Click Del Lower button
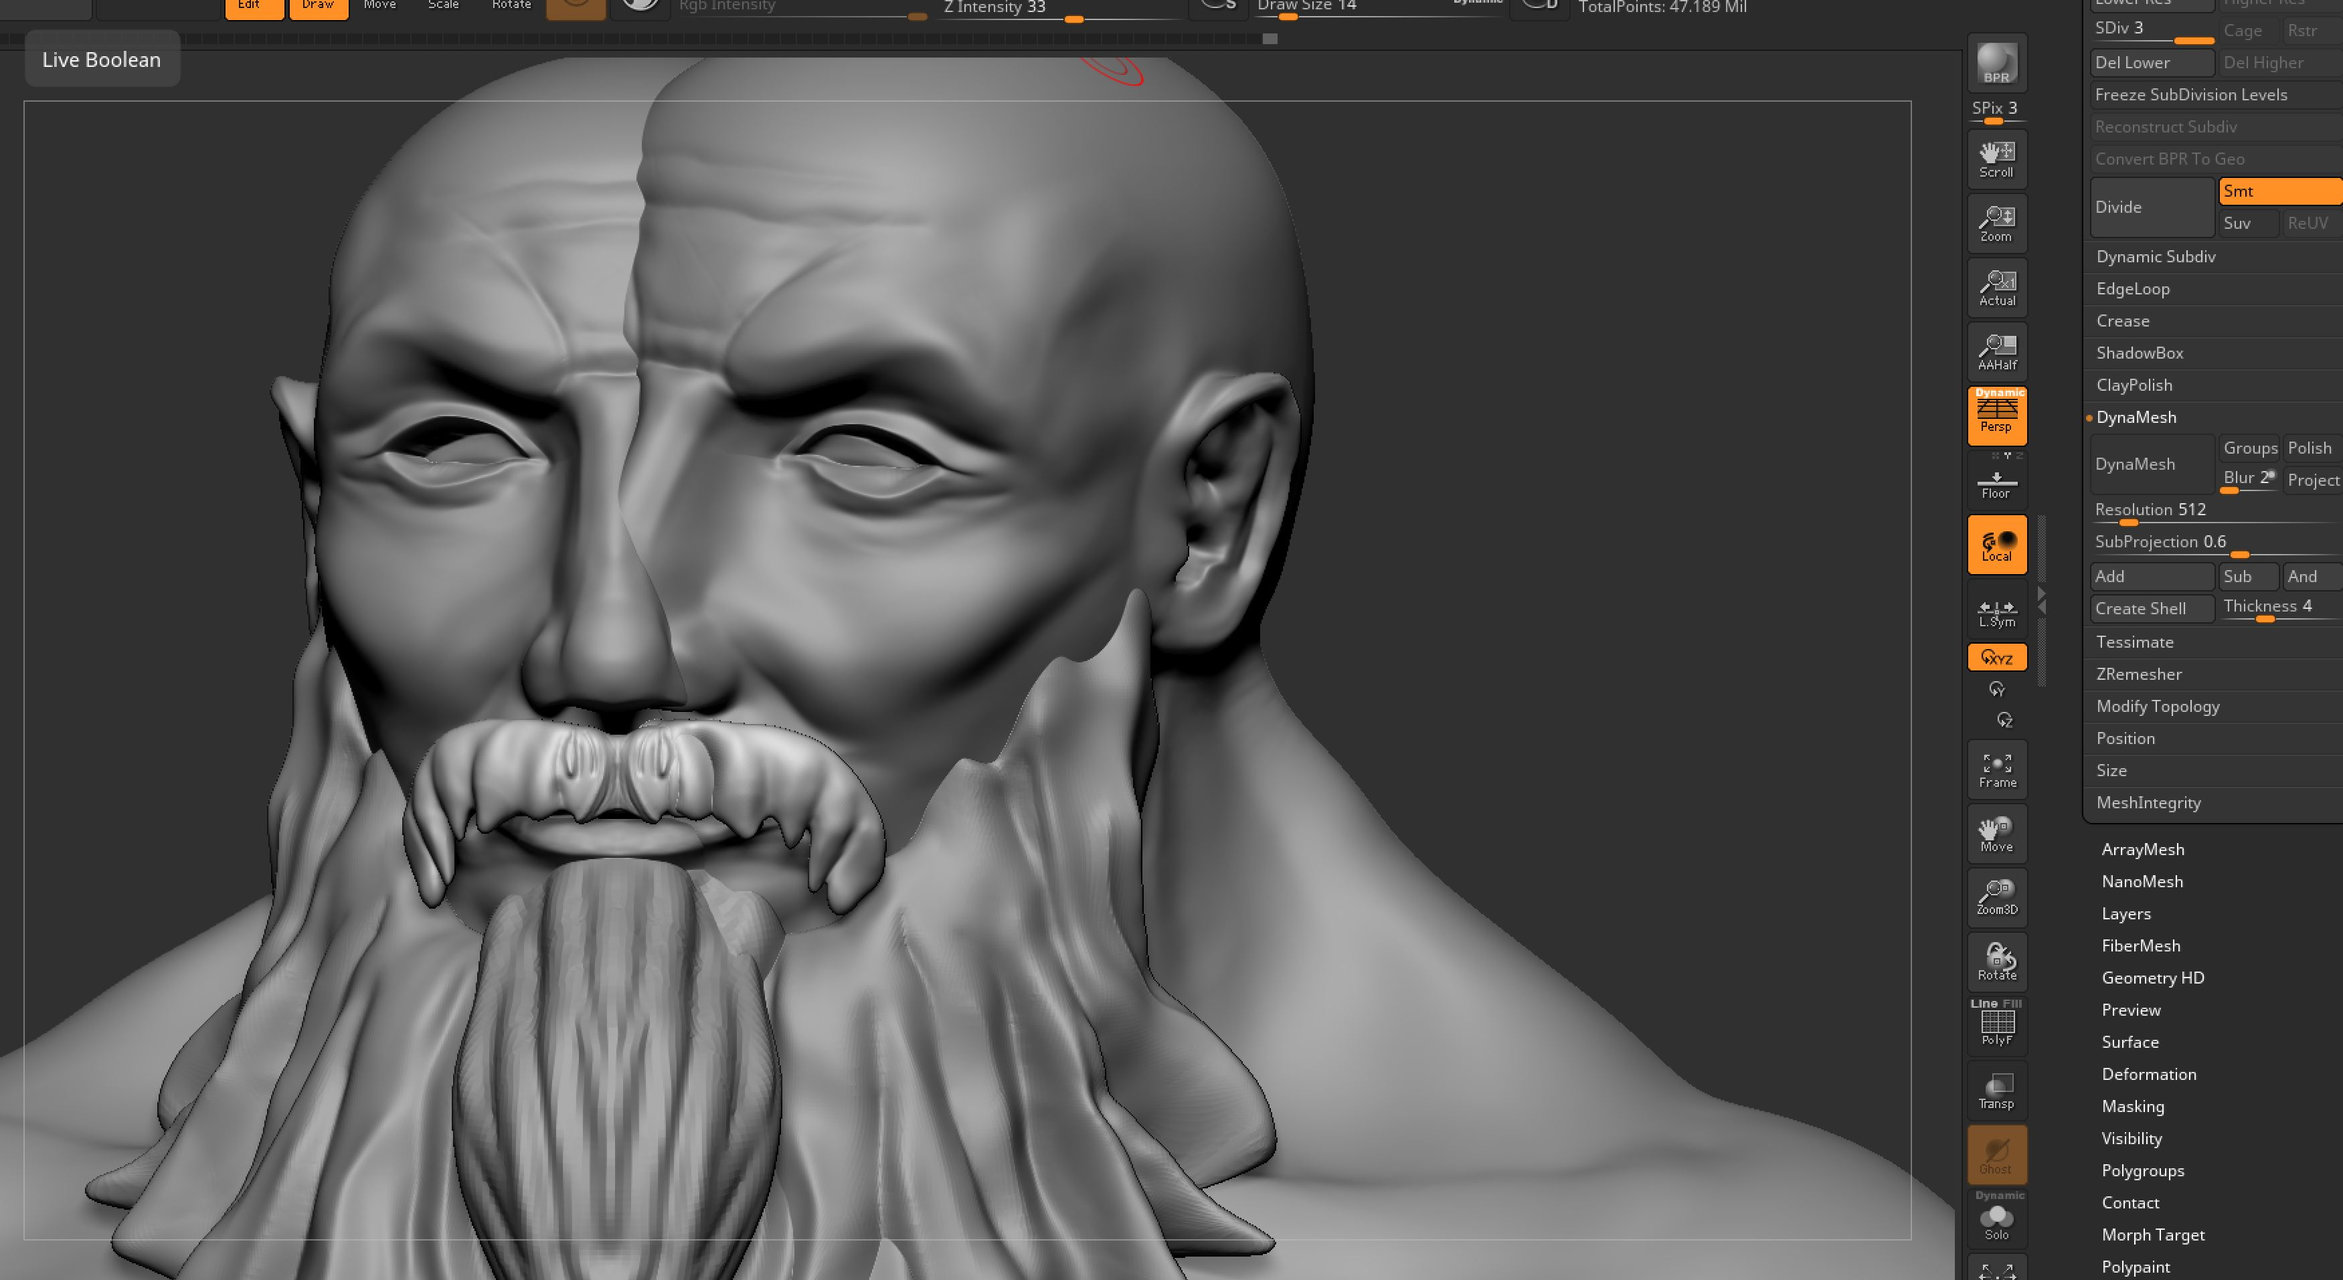 click(x=2151, y=62)
